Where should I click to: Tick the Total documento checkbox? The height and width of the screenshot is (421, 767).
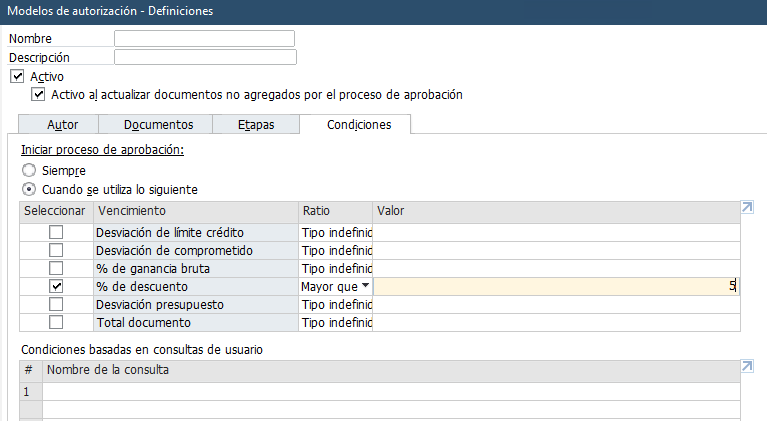click(x=56, y=322)
